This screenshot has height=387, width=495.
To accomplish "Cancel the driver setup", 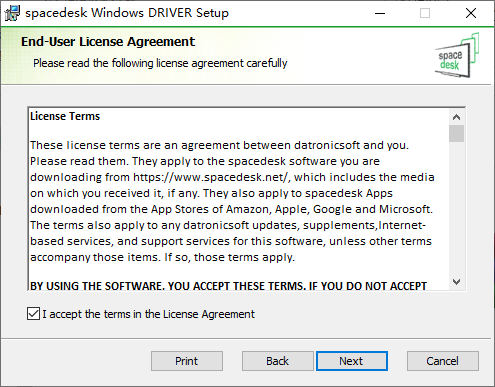I will tap(443, 361).
